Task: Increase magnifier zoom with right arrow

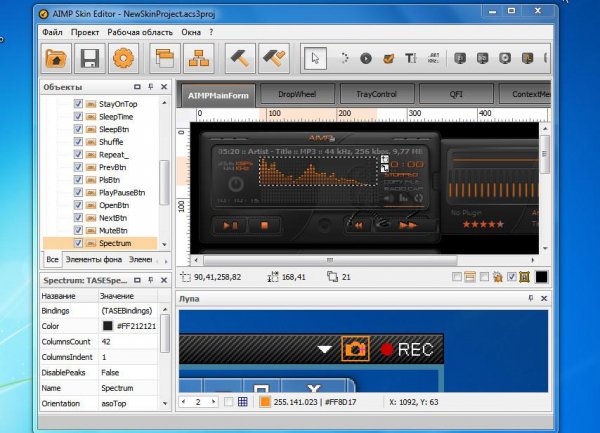Action: (213, 402)
